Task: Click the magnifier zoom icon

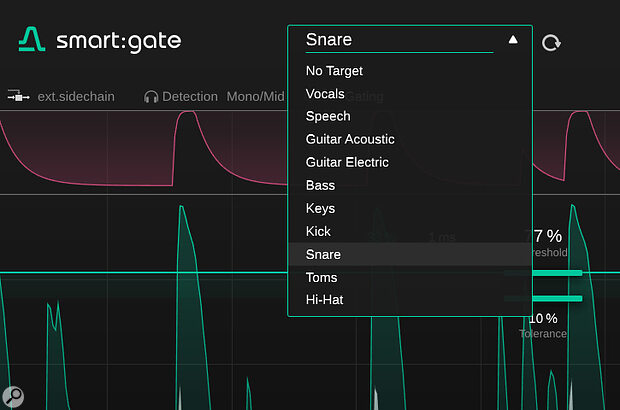Action: 13,395
